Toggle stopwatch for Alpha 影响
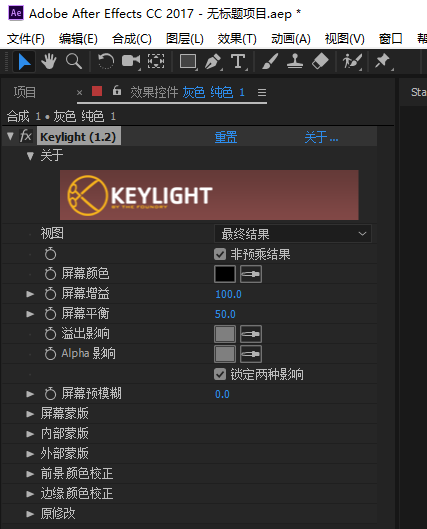Viewport: 427px width, 529px height. coord(50,354)
